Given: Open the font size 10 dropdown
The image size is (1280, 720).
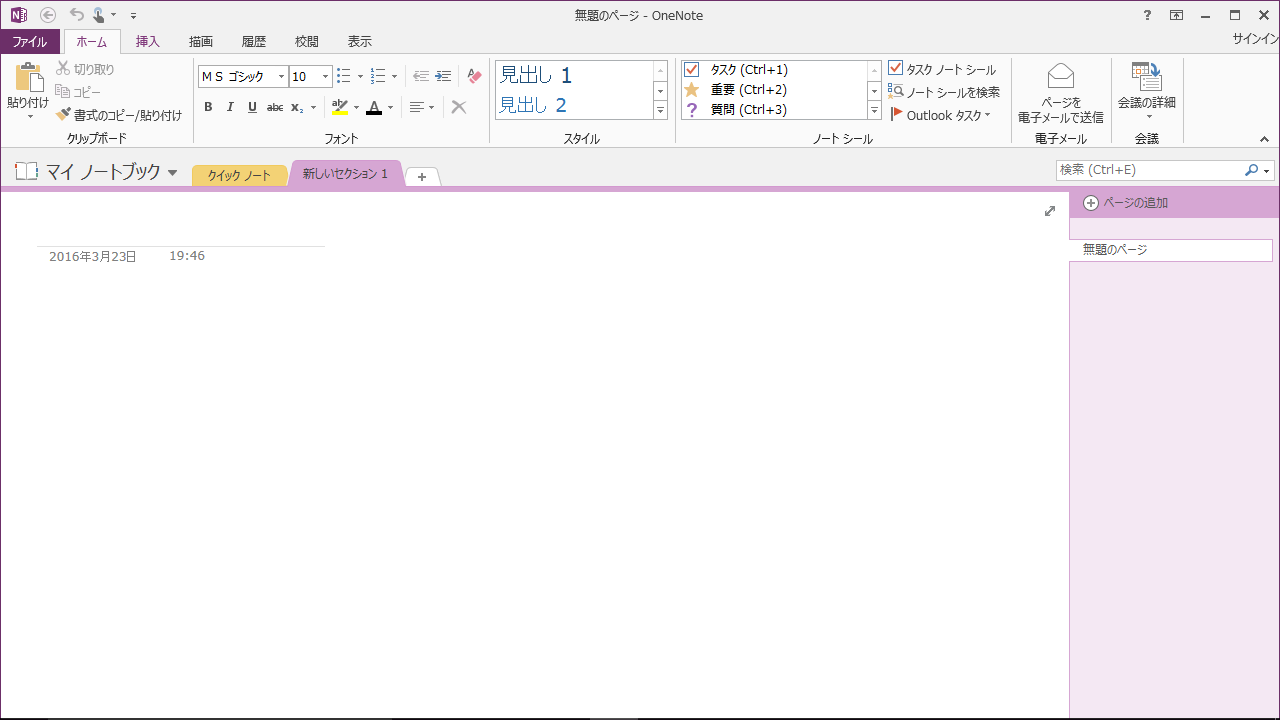Looking at the screenshot, I should pos(325,76).
